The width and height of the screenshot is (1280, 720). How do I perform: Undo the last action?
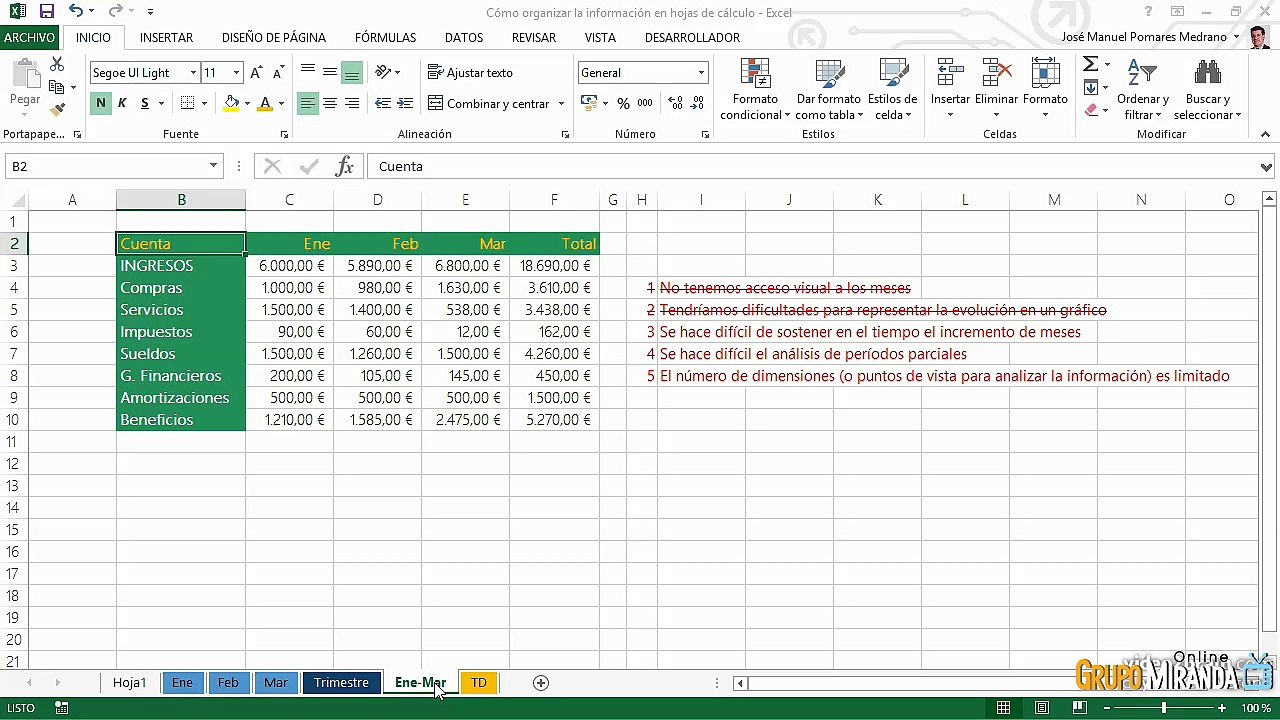click(76, 12)
